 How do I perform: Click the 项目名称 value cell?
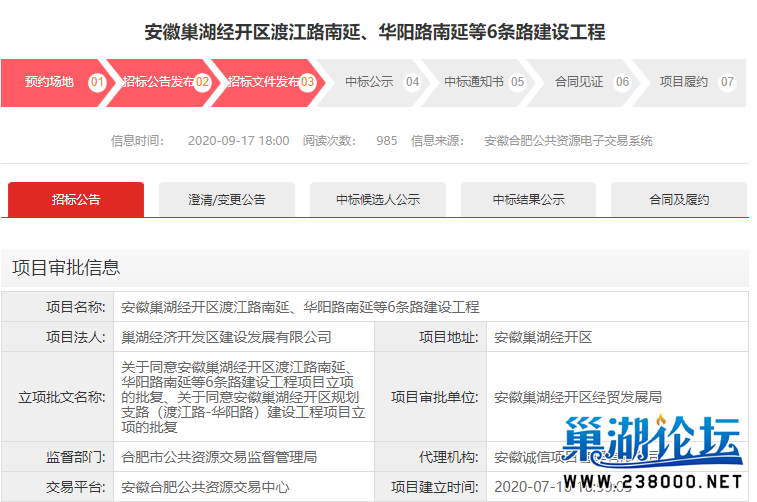[x=431, y=307]
